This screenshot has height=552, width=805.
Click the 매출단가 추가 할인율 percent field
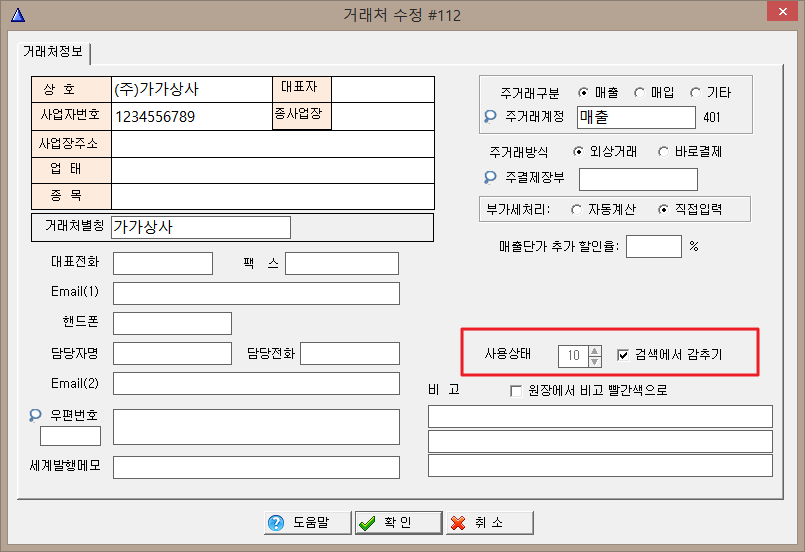[x=654, y=246]
